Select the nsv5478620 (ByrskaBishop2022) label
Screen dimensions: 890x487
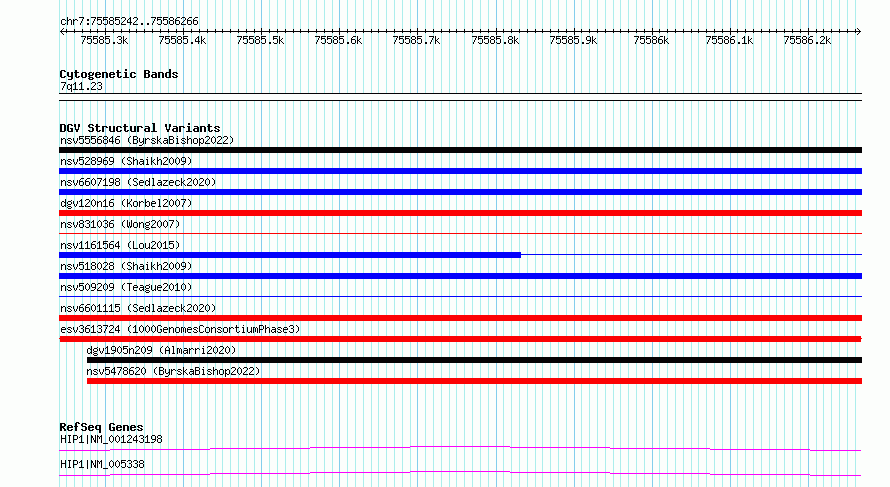[173, 371]
